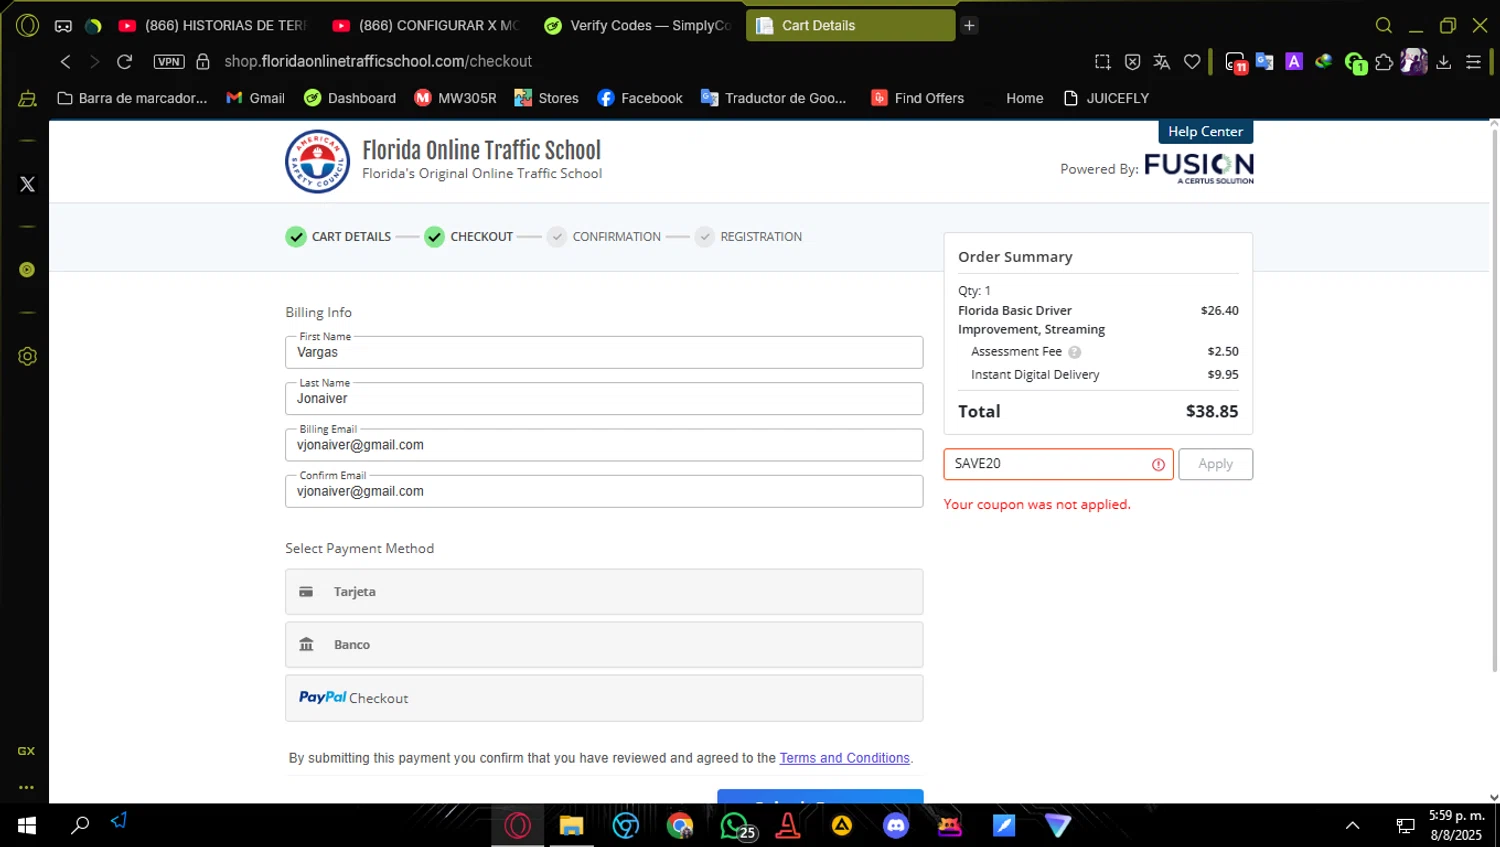Viewport: 1500px width, 847px height.
Task: Click the snapshot capture icon in address bar
Action: tap(1103, 62)
